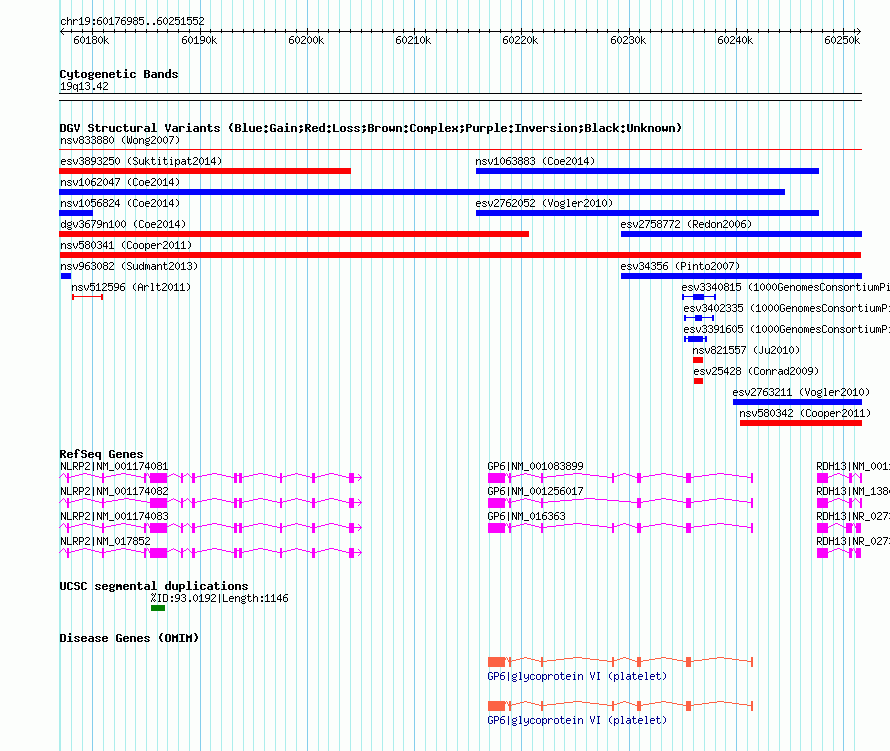
Task: Click the red esv3893250 (Suktitipat2014) loss bar
Action: [205, 171]
